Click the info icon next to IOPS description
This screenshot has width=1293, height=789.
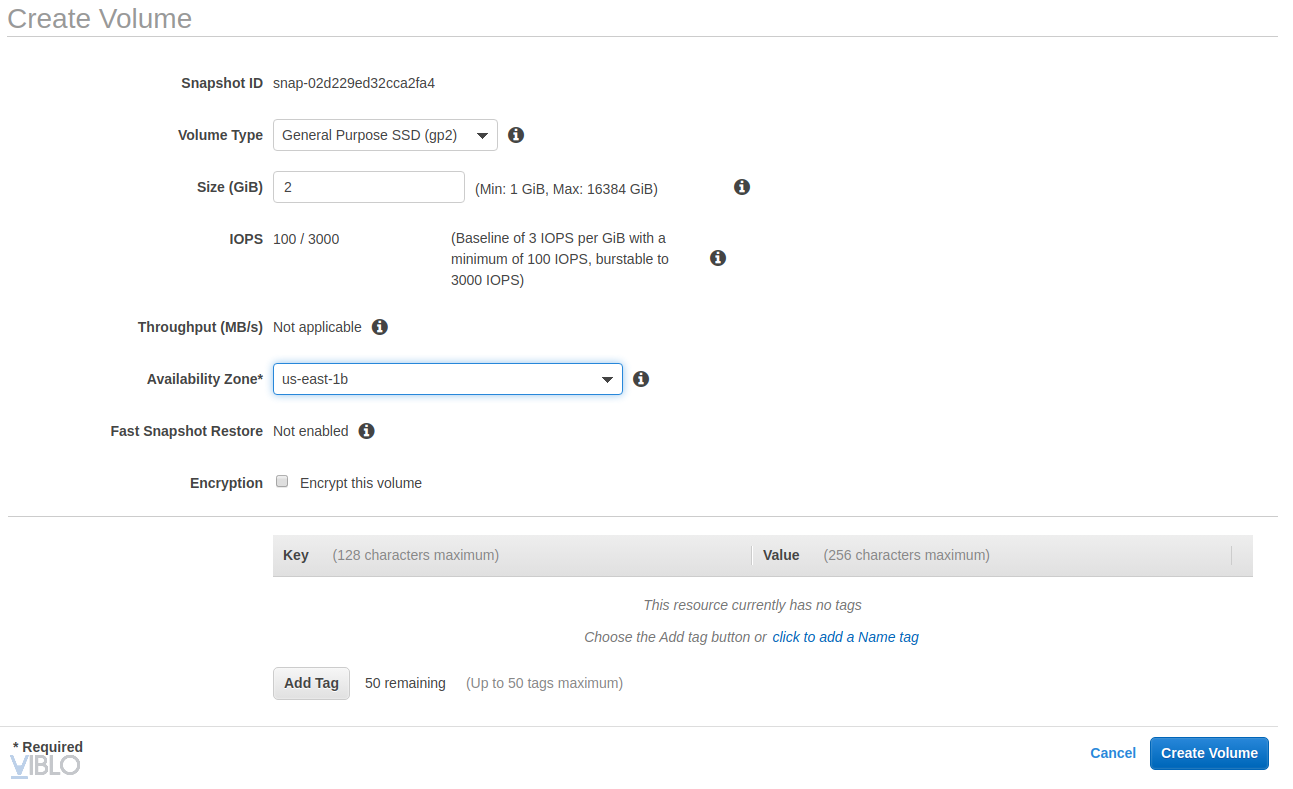click(717, 258)
